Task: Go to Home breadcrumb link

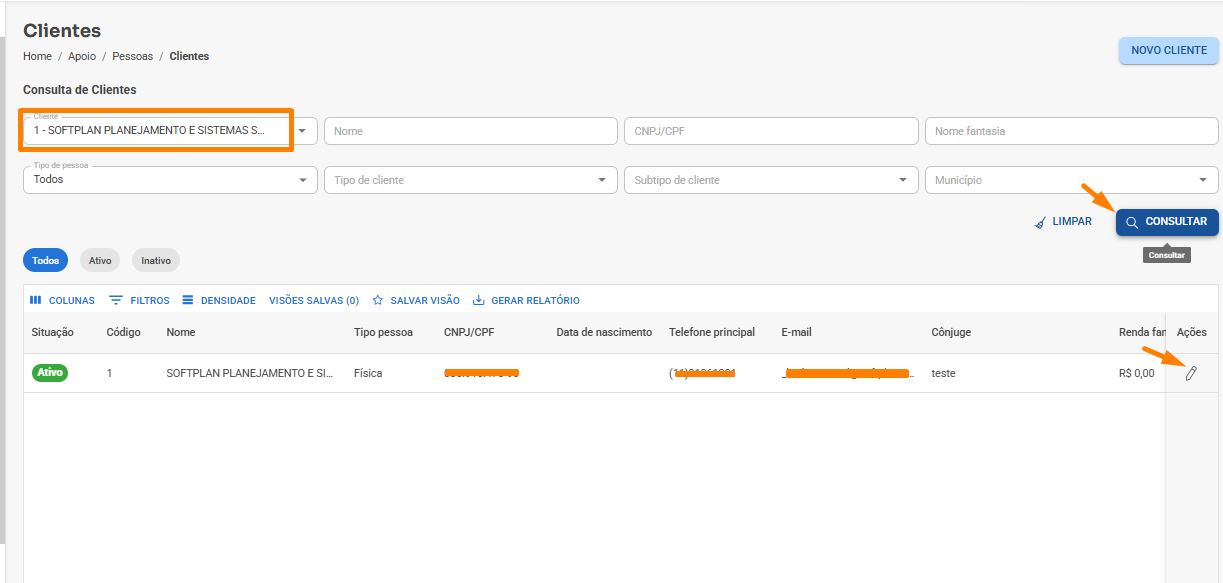Action: pos(37,56)
